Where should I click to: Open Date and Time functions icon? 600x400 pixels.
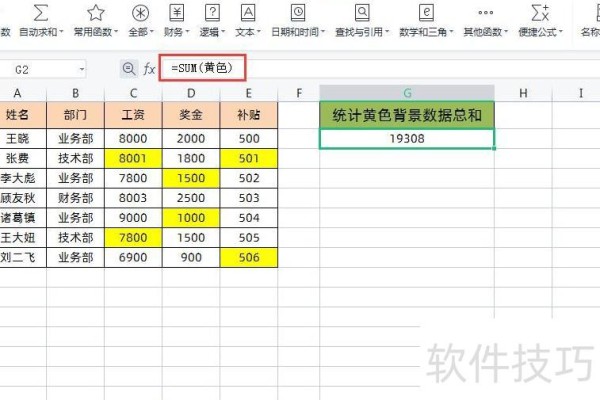[x=298, y=13]
